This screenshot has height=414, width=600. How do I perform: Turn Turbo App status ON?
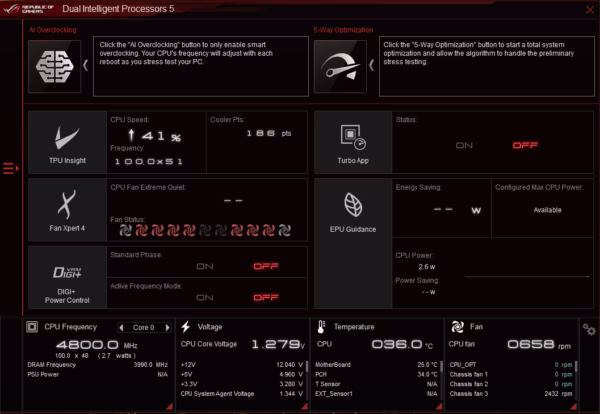point(464,145)
